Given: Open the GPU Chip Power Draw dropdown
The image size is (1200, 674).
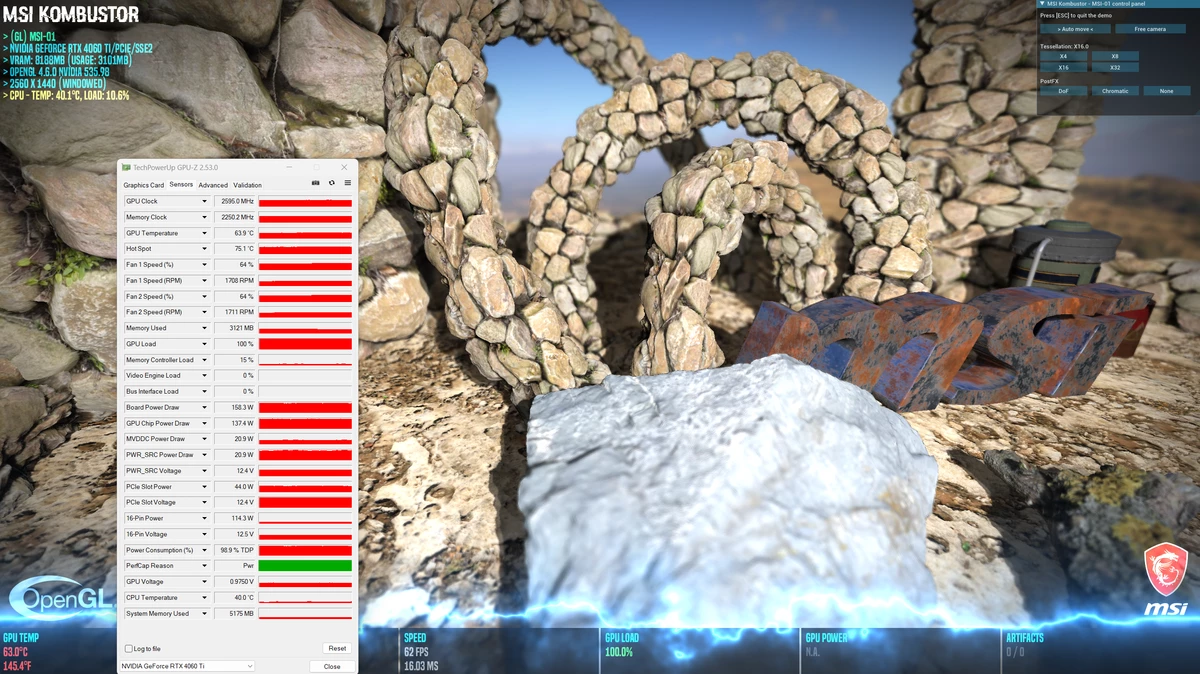Looking at the screenshot, I should point(205,423).
